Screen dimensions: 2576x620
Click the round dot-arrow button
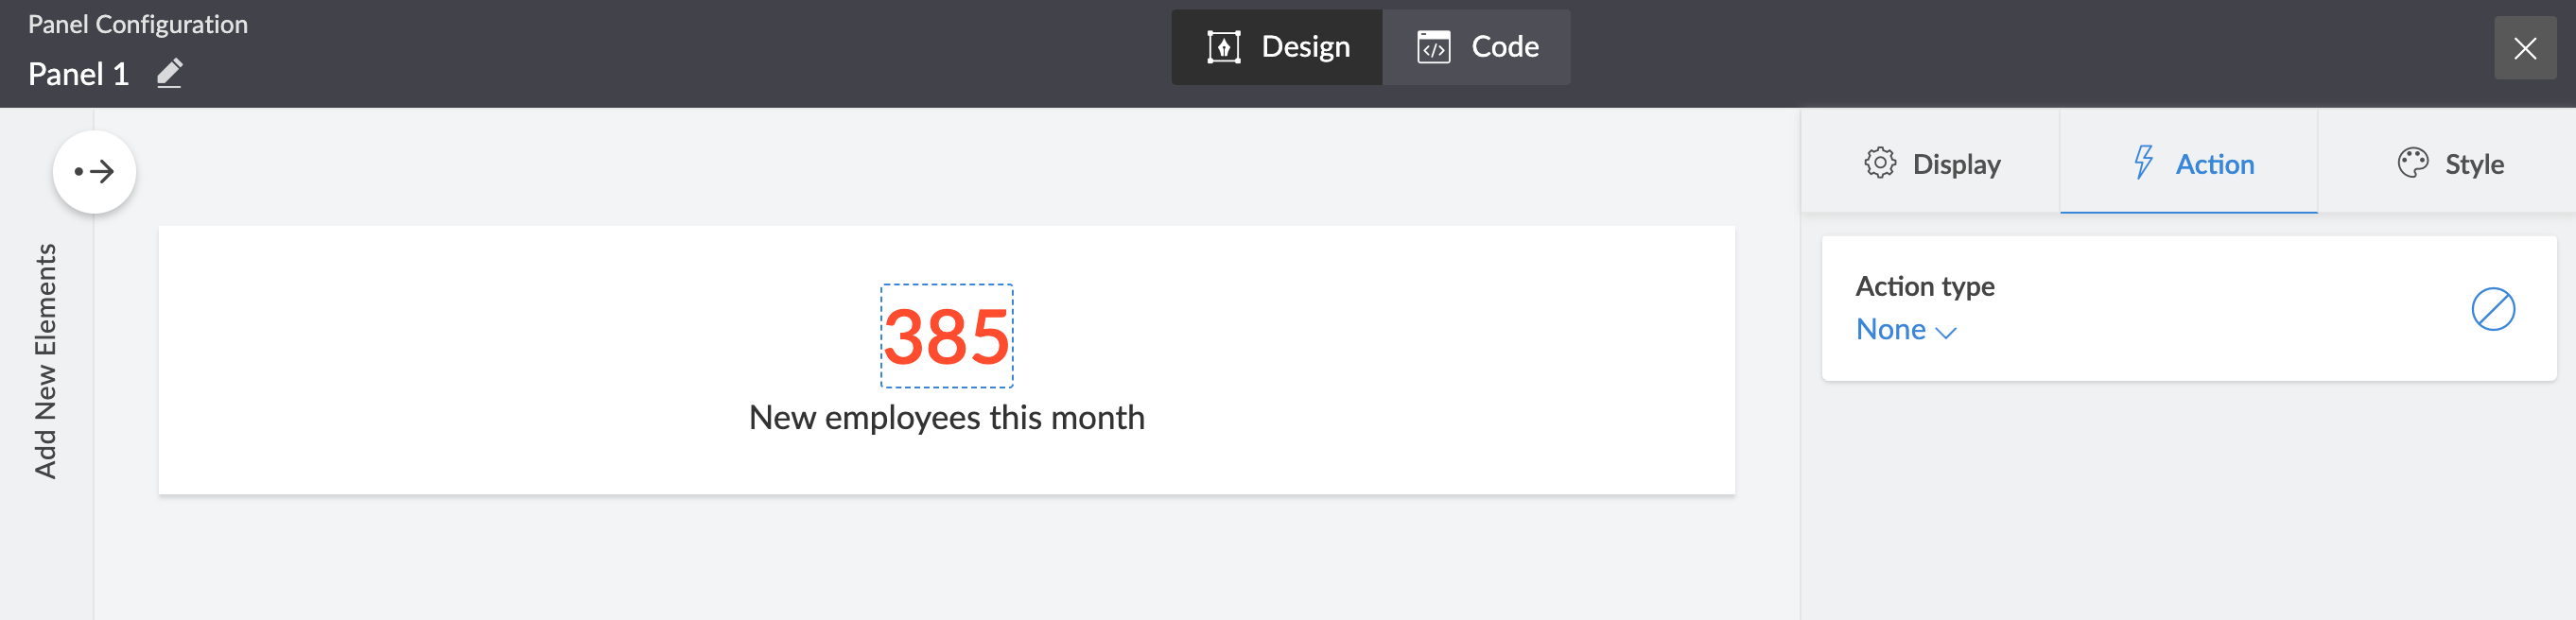point(95,172)
